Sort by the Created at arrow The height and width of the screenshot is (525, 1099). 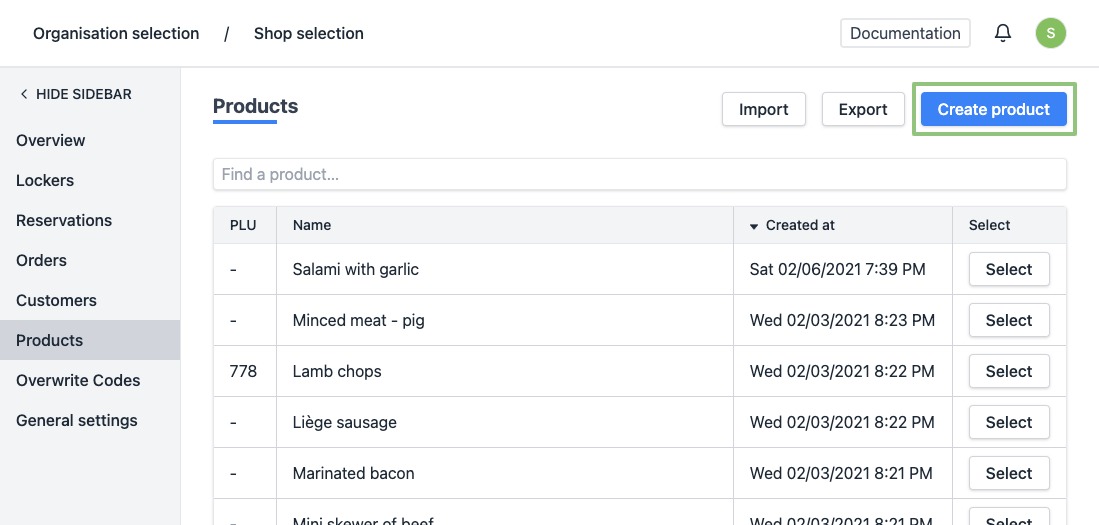[754, 226]
